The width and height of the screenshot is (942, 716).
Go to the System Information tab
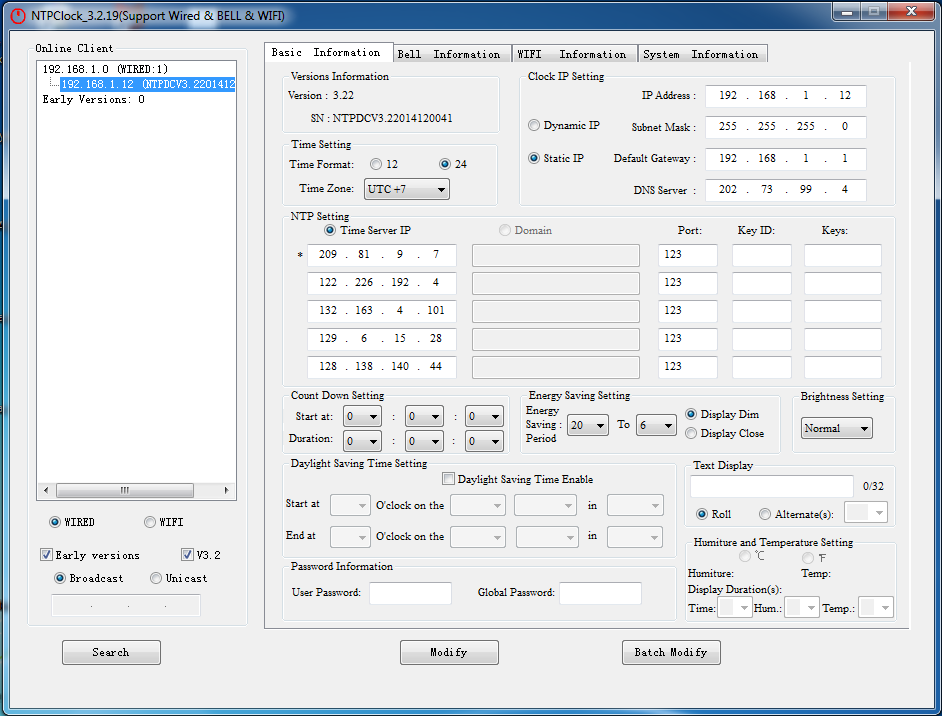pos(700,54)
